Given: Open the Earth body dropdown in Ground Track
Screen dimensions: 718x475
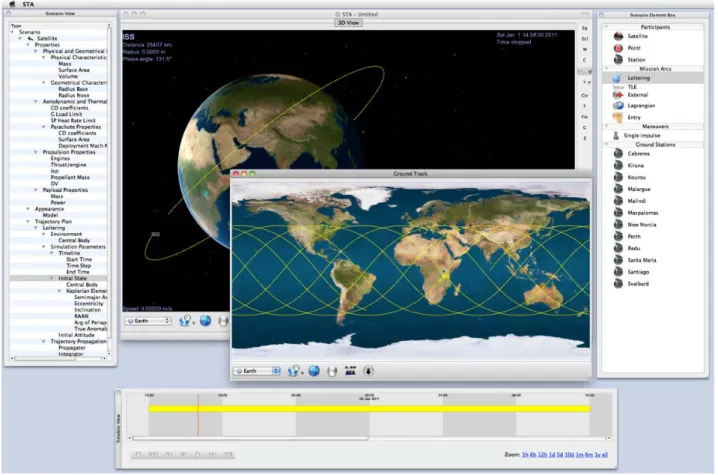Looking at the screenshot, I should pos(257,371).
